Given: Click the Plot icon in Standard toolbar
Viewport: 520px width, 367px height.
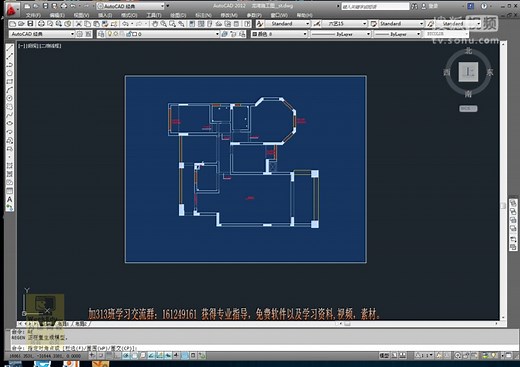Looking at the screenshot, I should (x=41, y=24).
